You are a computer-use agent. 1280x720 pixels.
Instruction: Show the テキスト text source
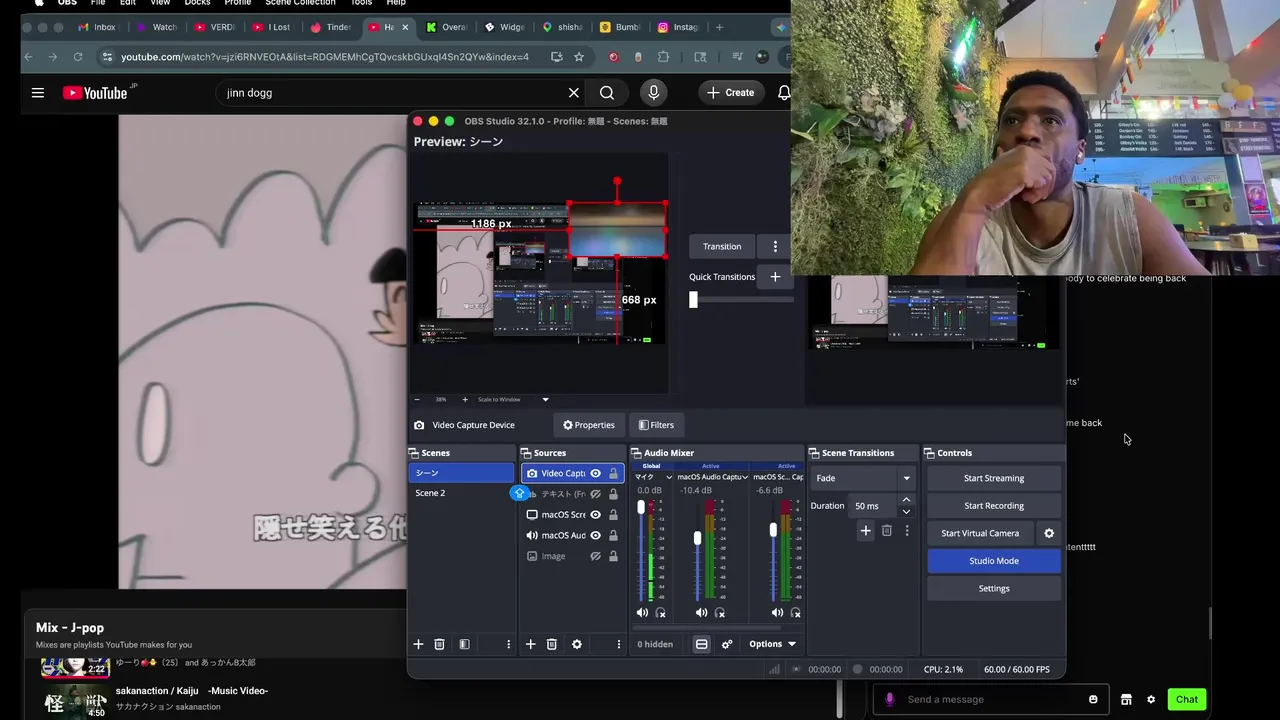(x=595, y=494)
